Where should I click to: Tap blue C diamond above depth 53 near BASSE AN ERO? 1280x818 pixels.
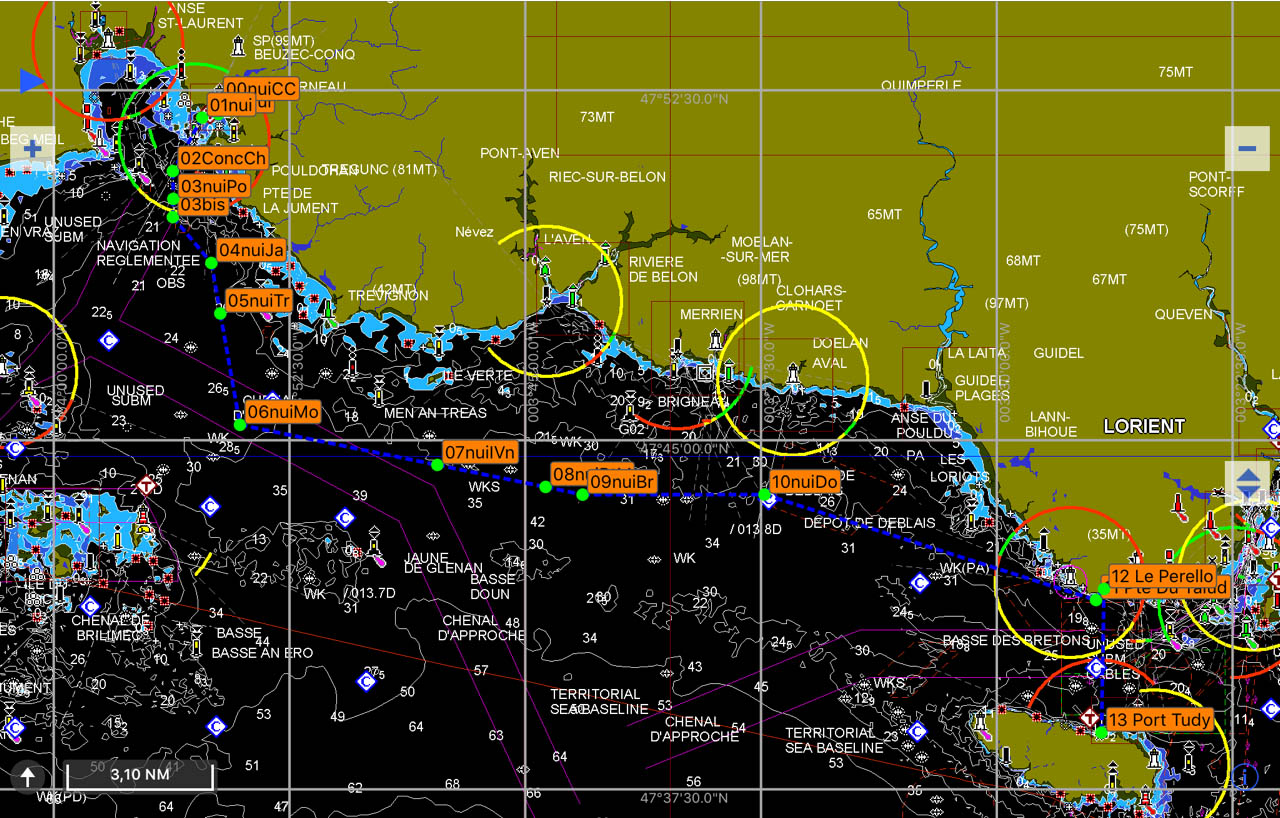point(214,726)
